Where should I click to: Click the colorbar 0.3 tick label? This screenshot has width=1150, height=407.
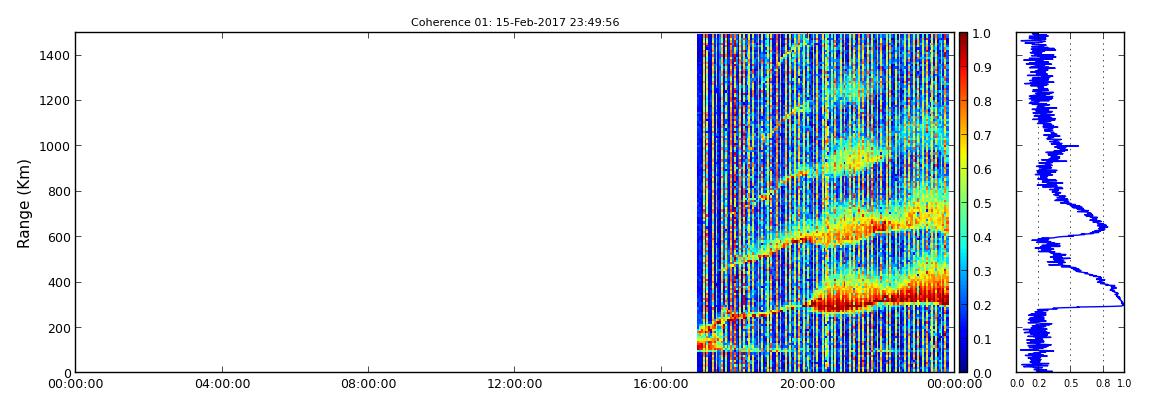981,271
